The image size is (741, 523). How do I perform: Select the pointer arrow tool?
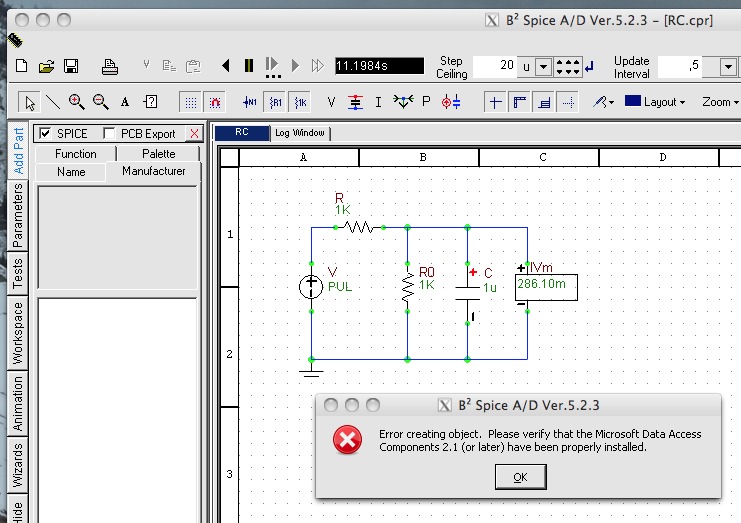(29, 102)
